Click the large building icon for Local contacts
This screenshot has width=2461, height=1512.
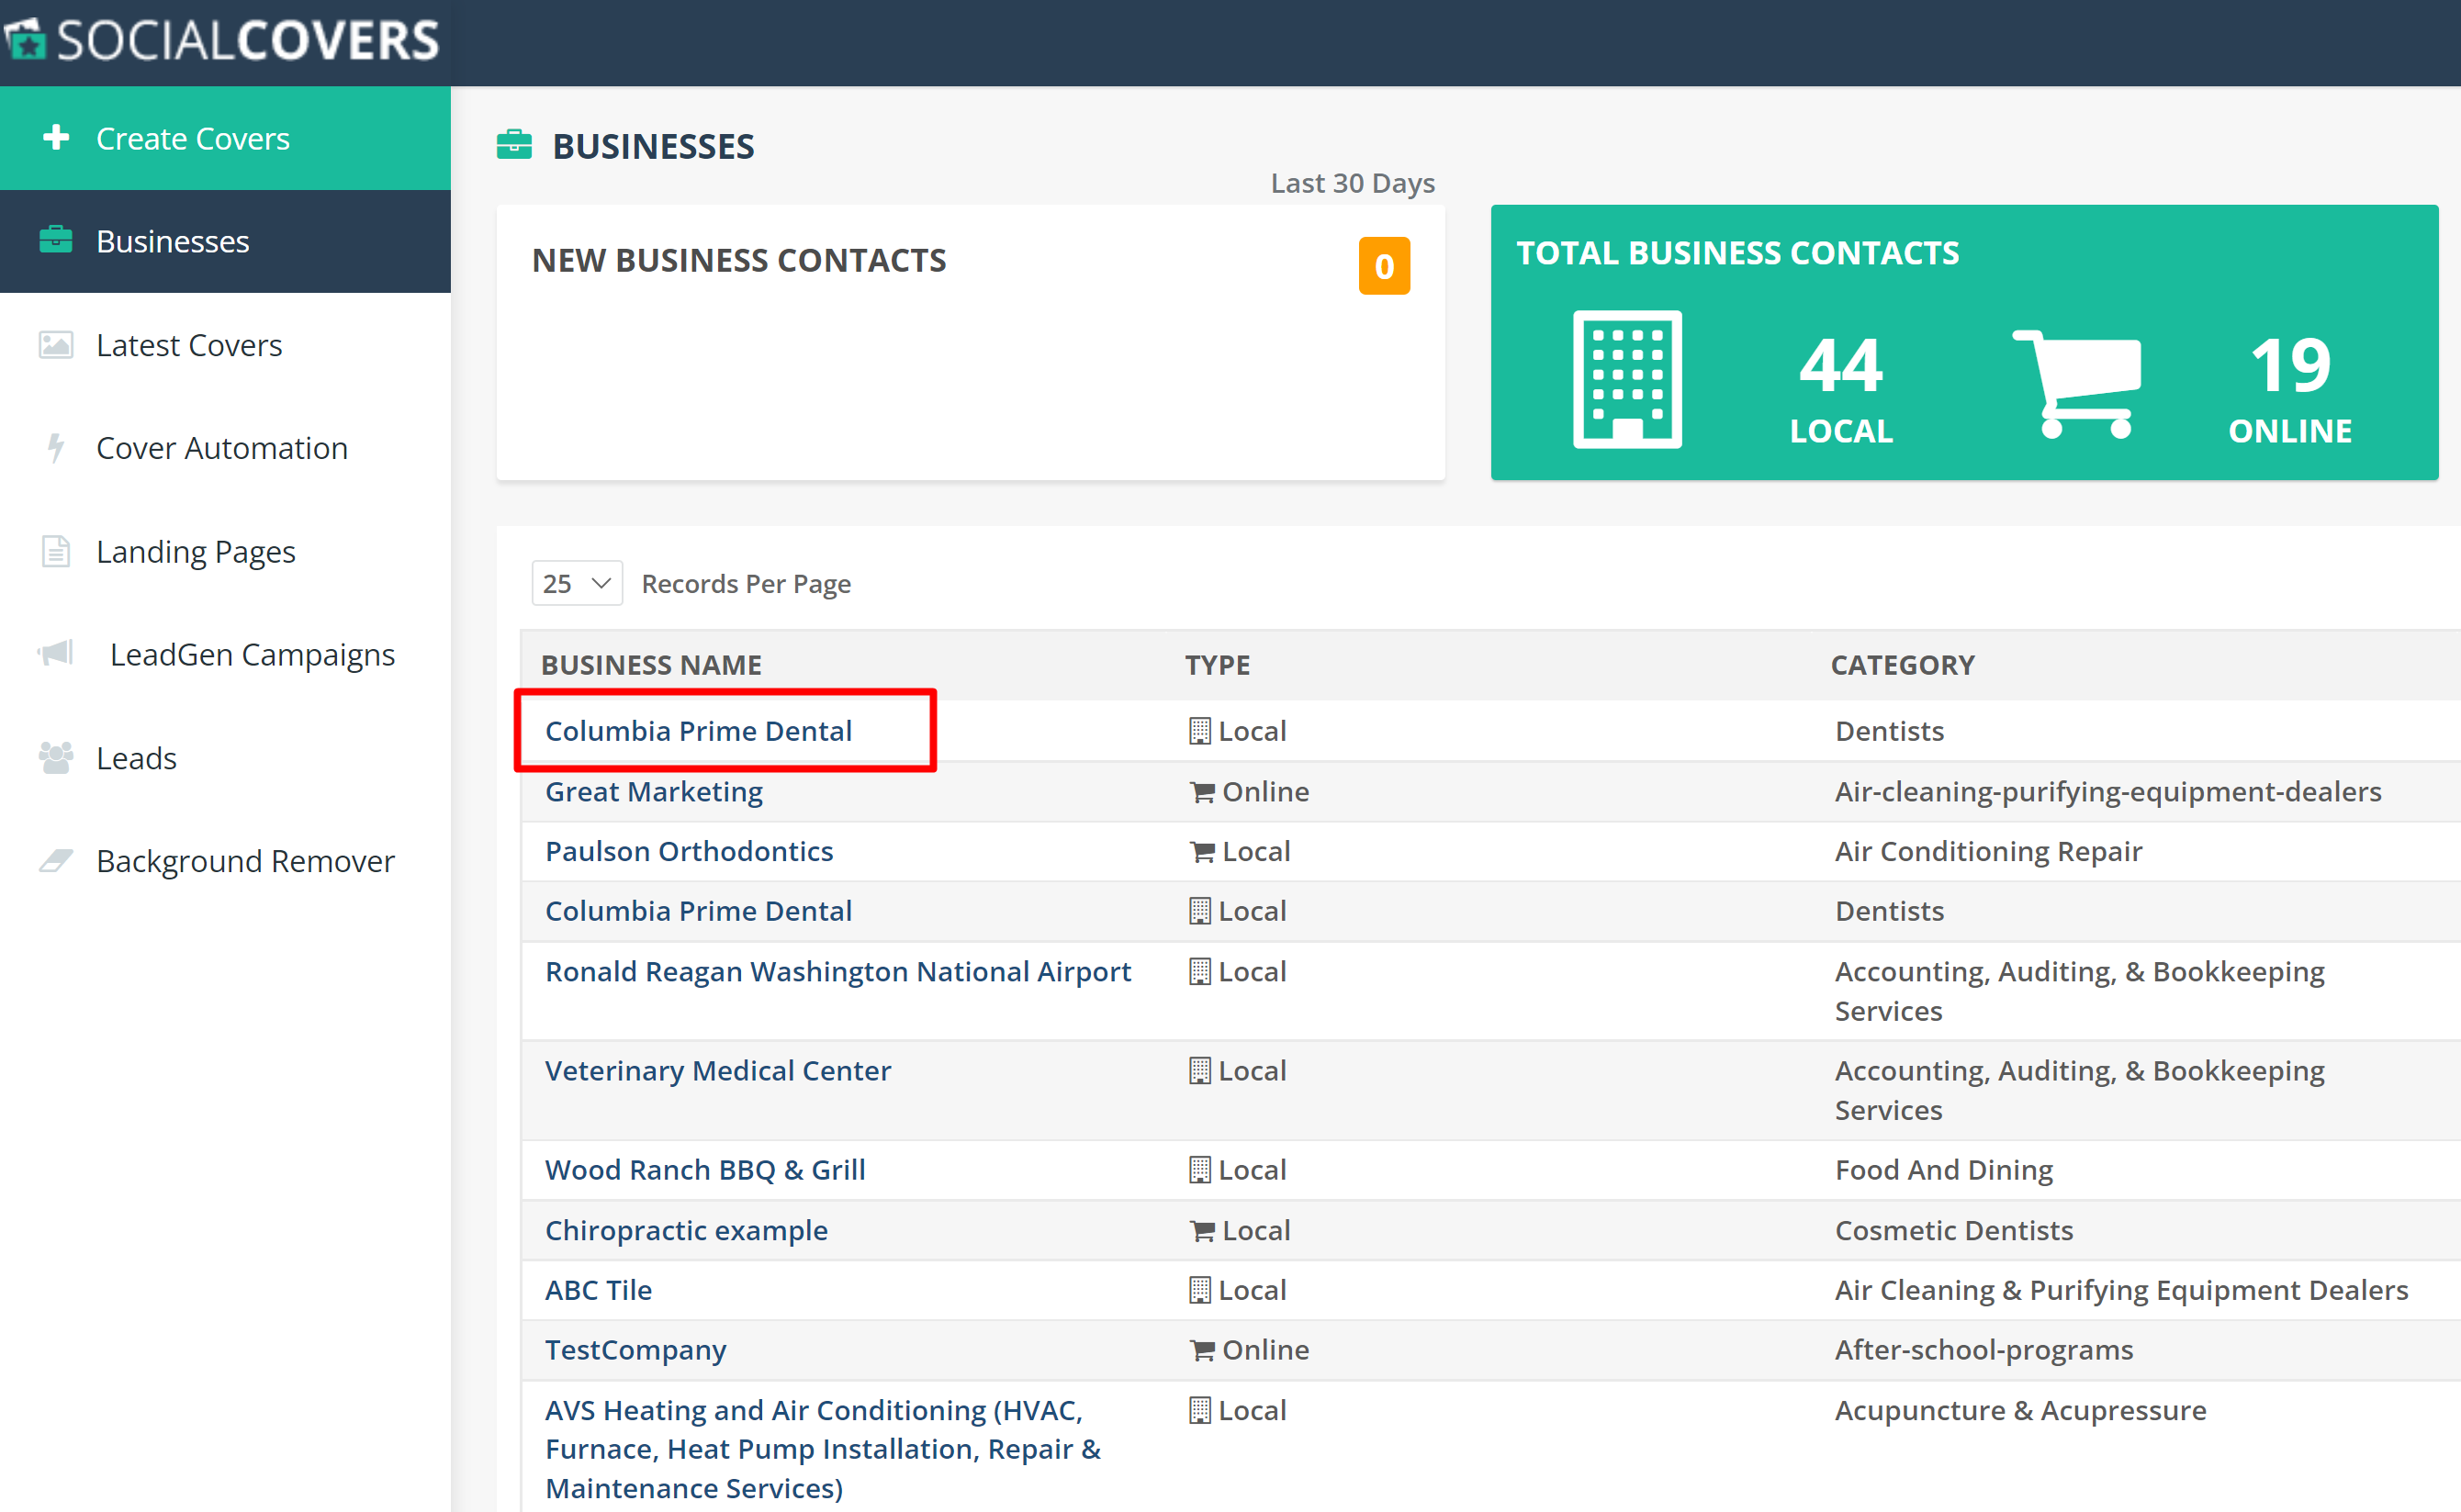pos(1627,379)
